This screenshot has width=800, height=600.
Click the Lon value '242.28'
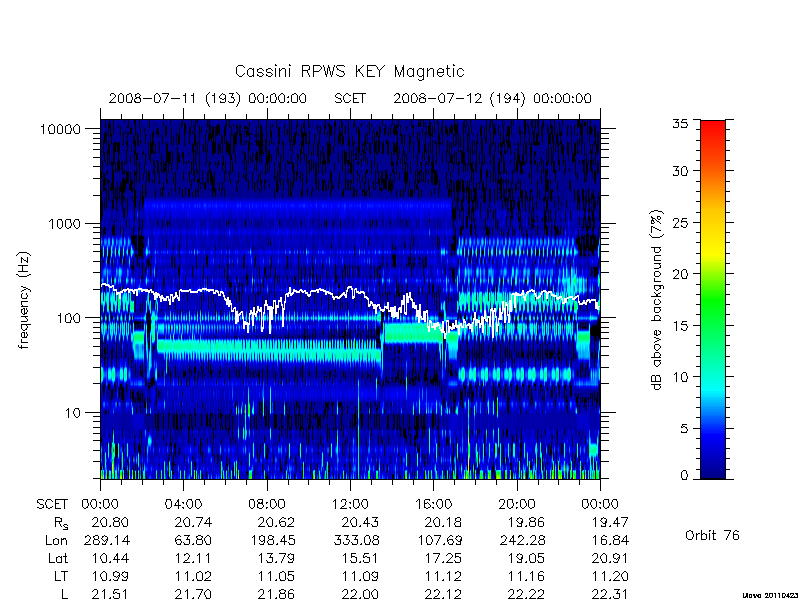[522, 540]
